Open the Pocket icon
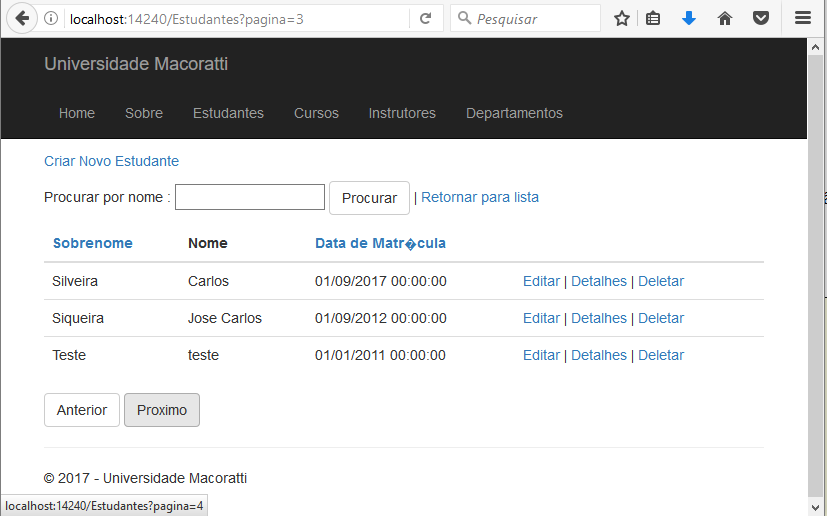Viewport: 827px width, 516px height. click(x=761, y=19)
